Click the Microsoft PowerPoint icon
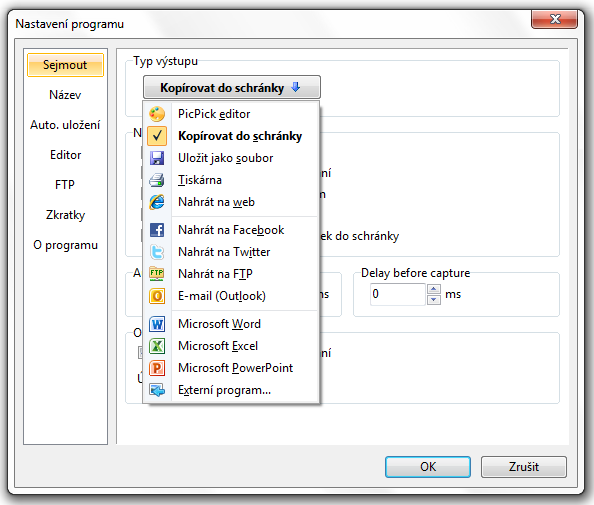The image size is (594, 505). point(157,368)
